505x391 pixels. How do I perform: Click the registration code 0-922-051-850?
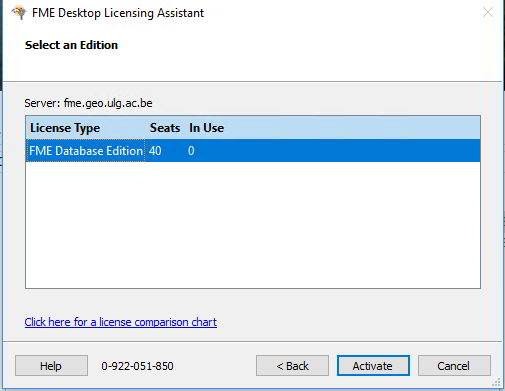click(137, 366)
